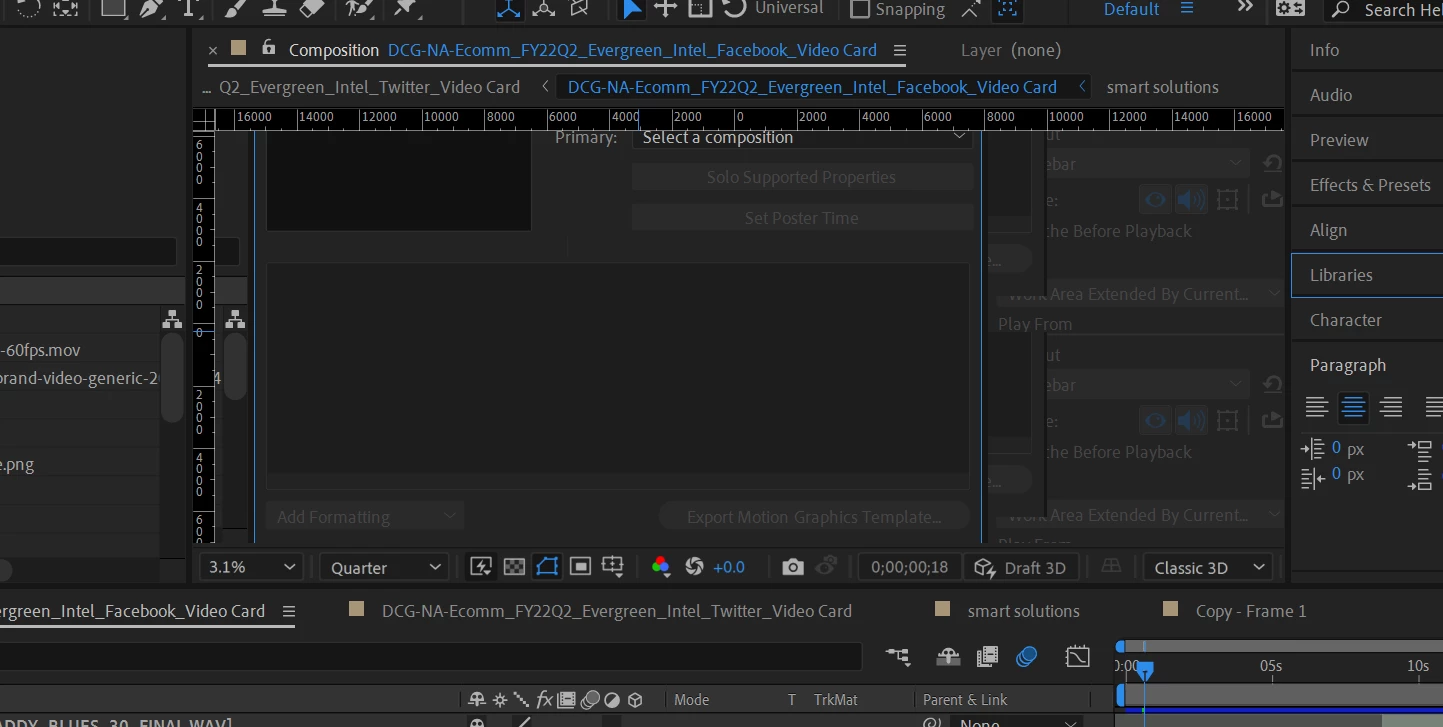Switch to the smart solutions timeline tab
Image resolution: width=1443 pixels, height=727 pixels.
tap(1024, 611)
